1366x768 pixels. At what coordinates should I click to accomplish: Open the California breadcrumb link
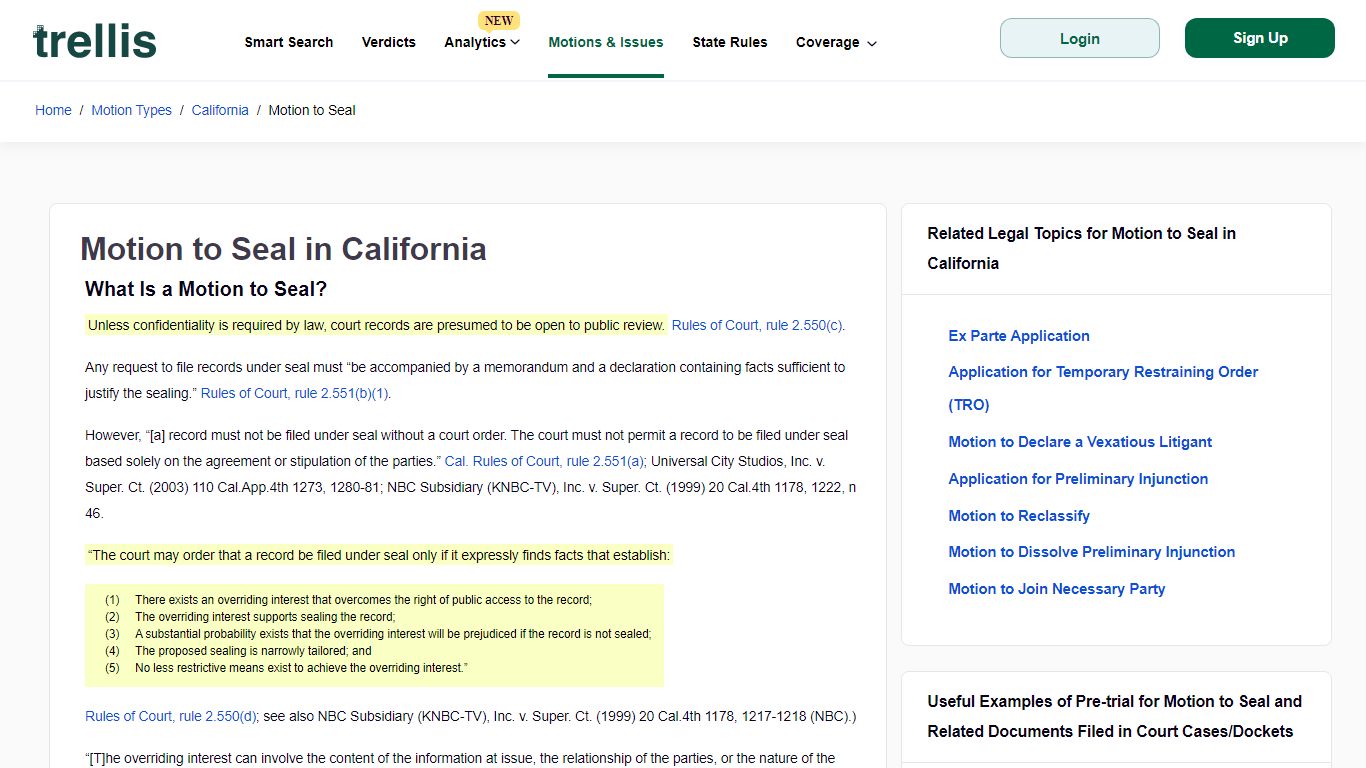[220, 110]
